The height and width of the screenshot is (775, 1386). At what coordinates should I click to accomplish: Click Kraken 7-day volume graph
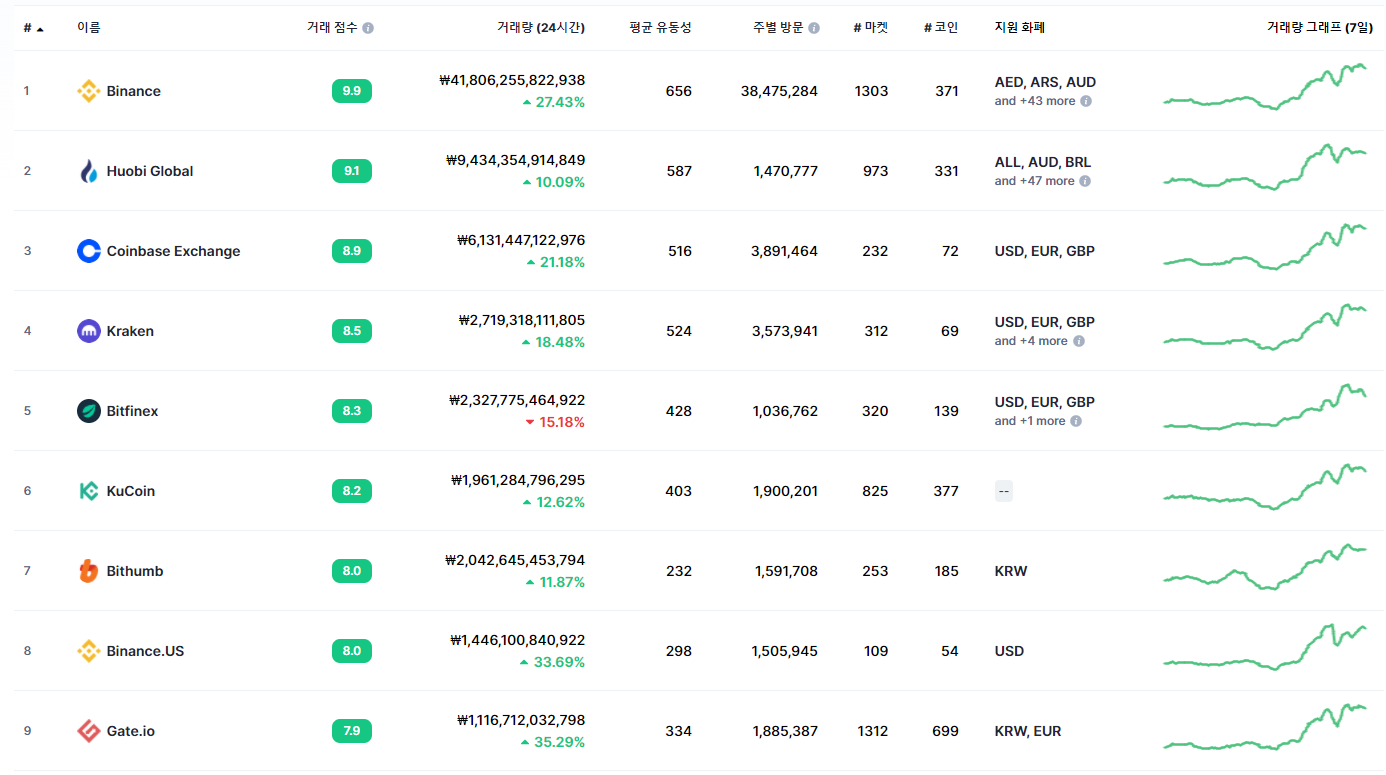tap(1265, 327)
